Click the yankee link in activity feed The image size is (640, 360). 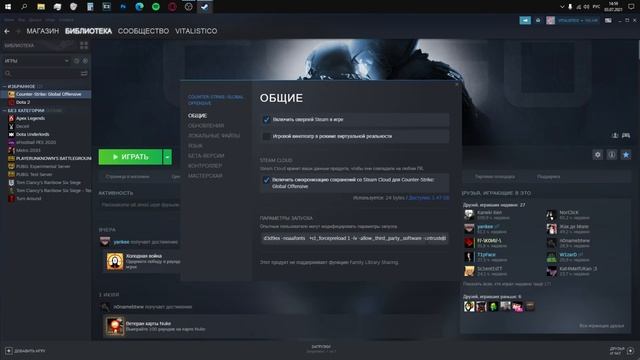(121, 242)
